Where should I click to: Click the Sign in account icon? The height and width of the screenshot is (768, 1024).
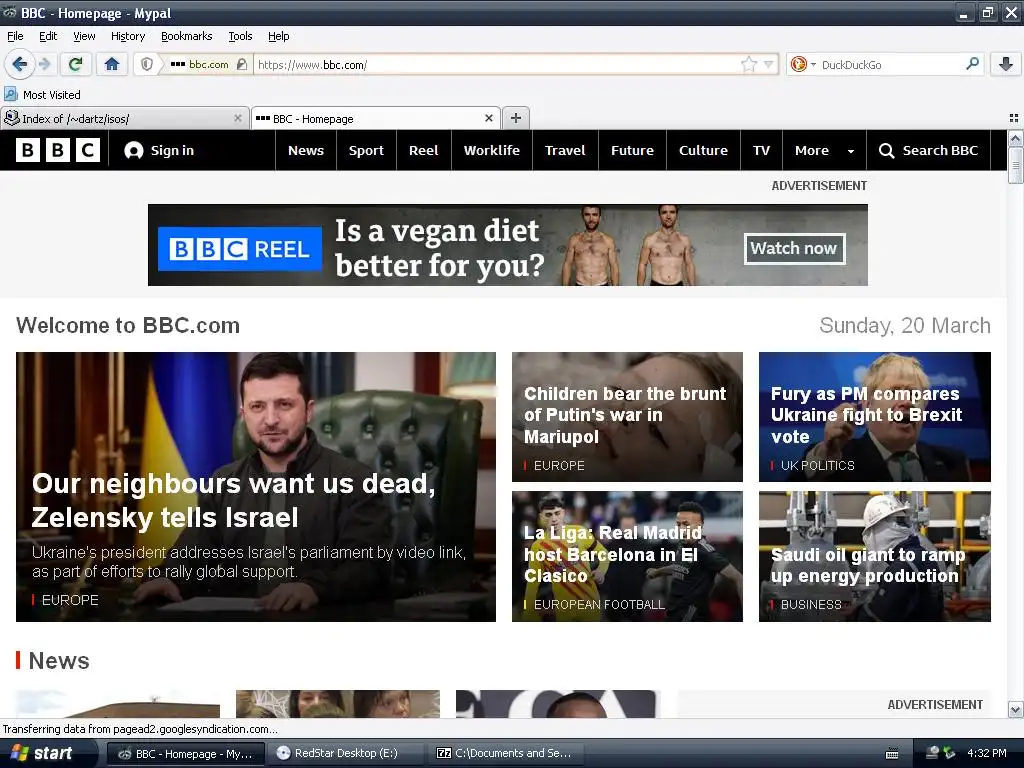pyautogui.click(x=134, y=150)
